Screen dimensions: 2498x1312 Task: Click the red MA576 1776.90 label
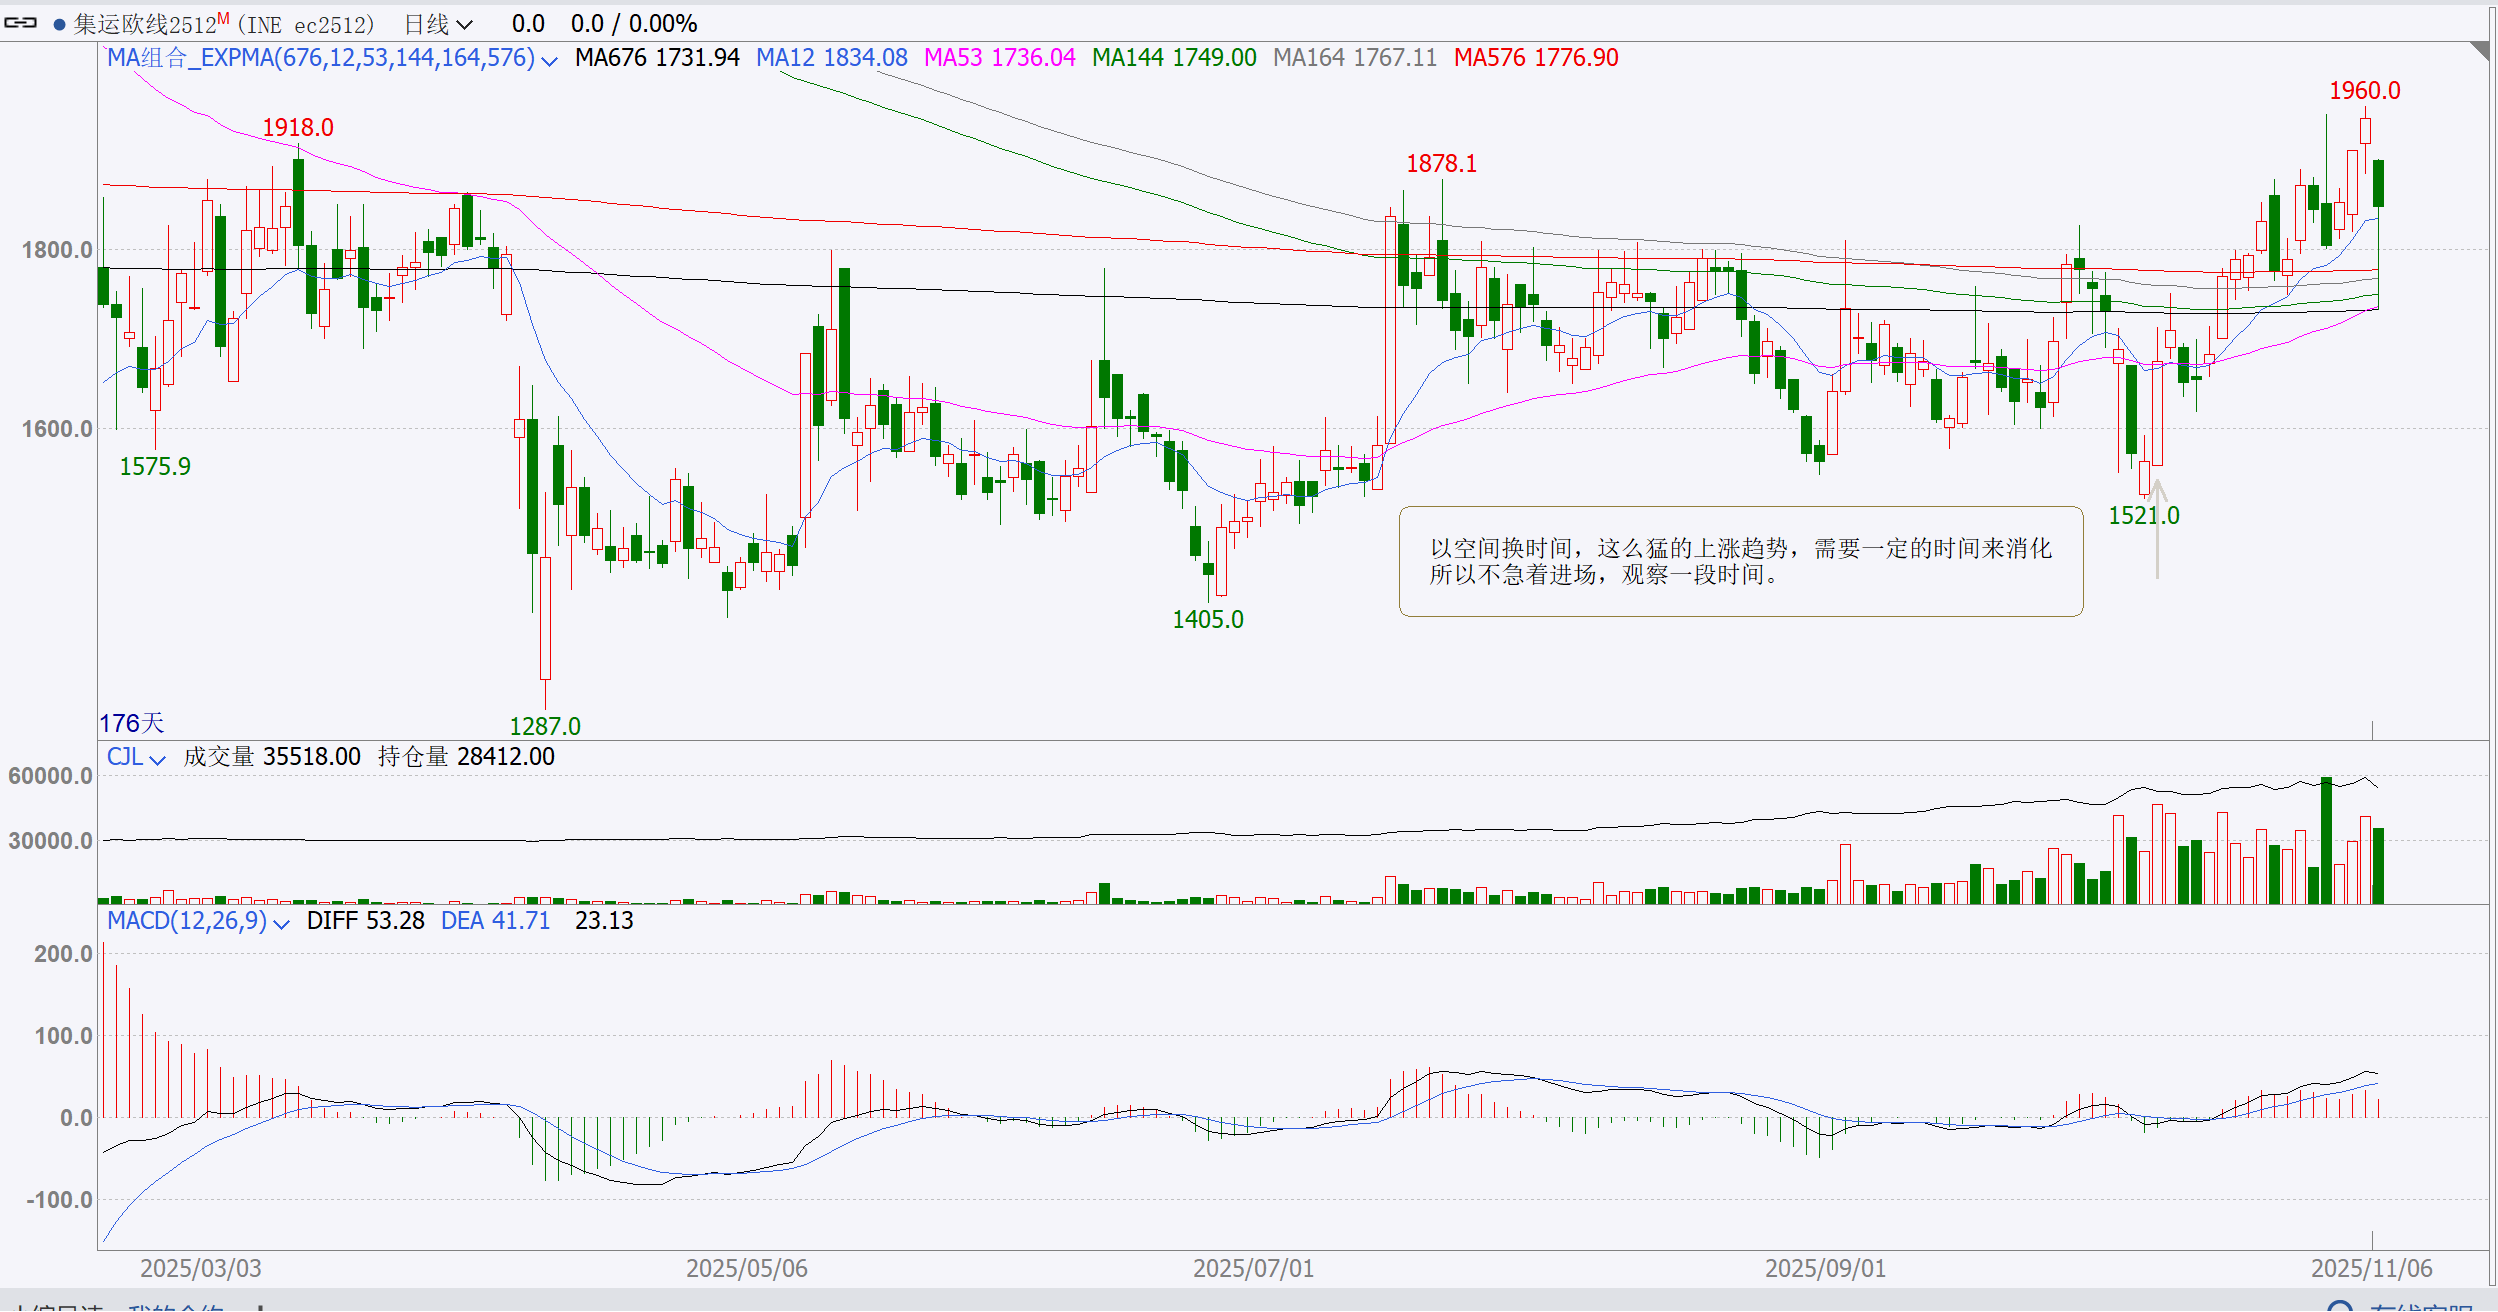pyautogui.click(x=1535, y=58)
